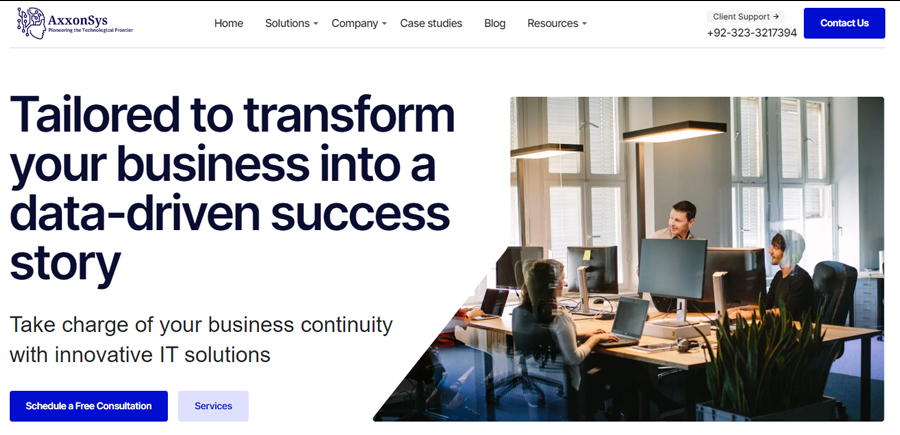Navigate to the Blog
The image size is (900, 435).
[495, 23]
